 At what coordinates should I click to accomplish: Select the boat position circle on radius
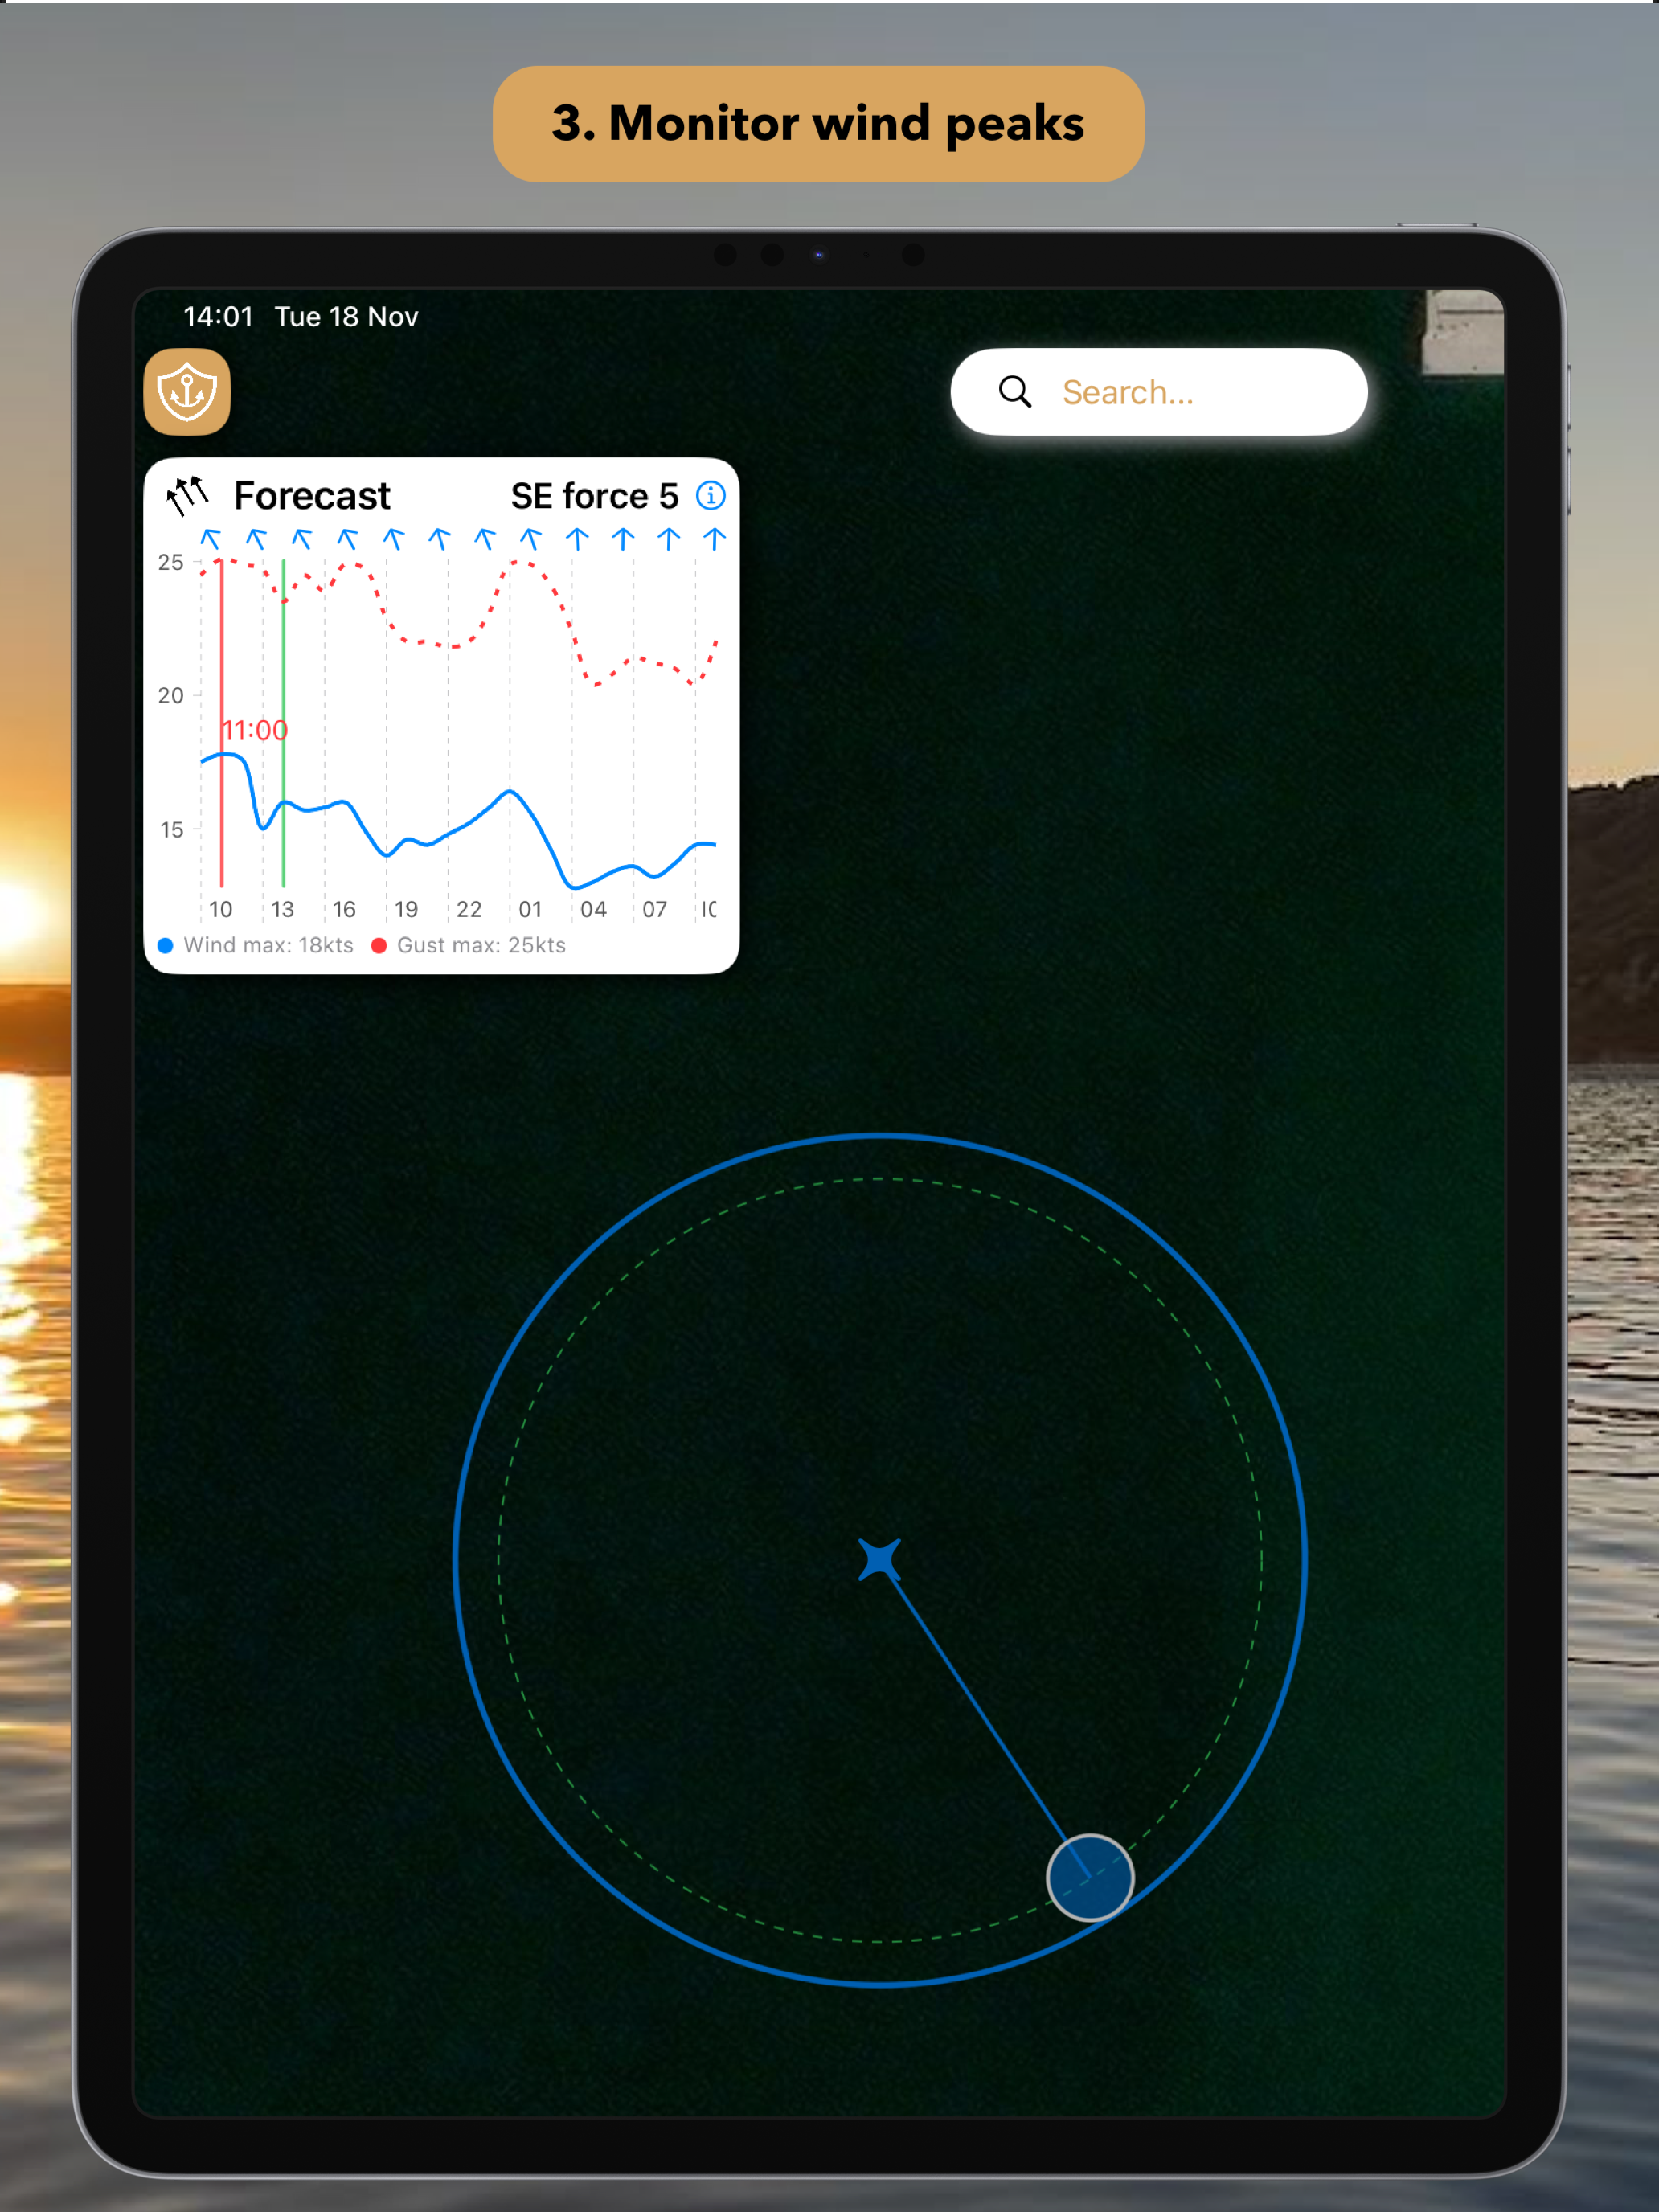pos(1090,1878)
